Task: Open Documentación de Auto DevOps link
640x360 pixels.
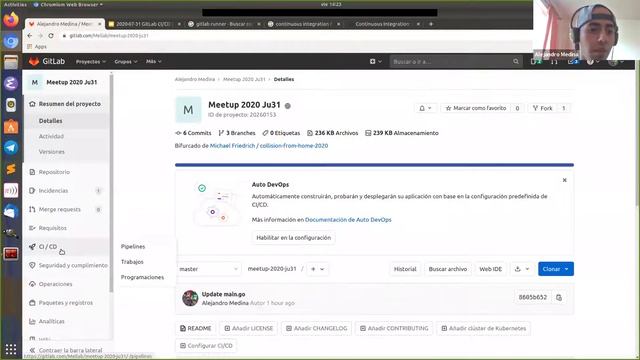Action: 348,220
